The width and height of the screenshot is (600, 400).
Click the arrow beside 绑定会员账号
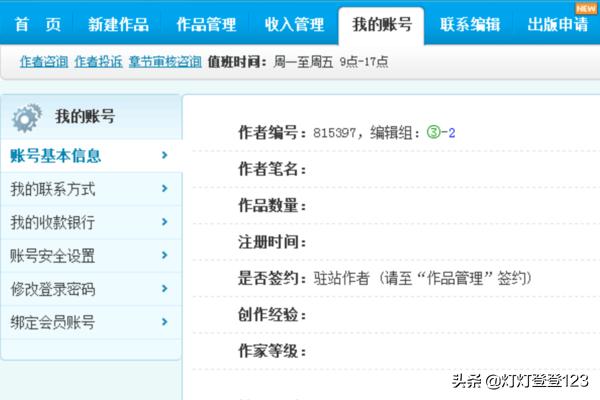[163, 322]
